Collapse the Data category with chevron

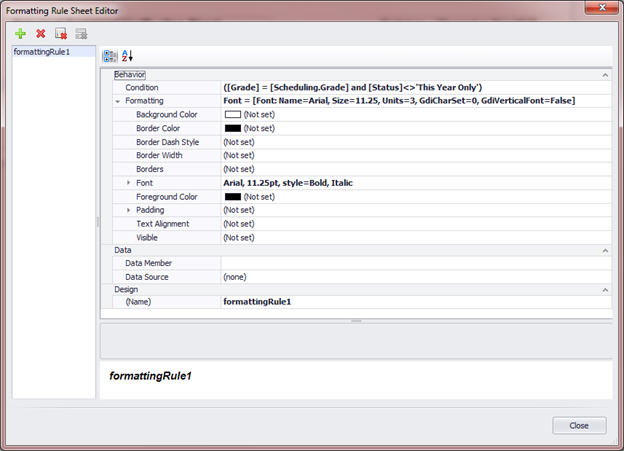pos(604,250)
